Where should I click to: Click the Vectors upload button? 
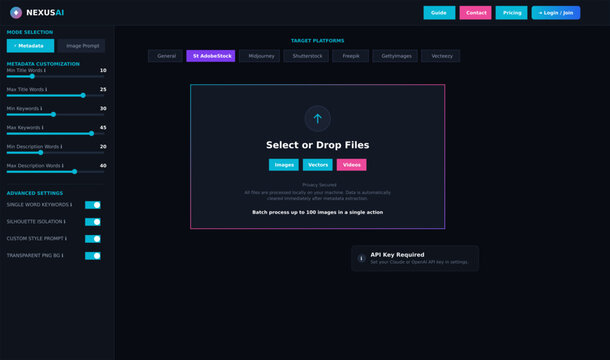317,165
